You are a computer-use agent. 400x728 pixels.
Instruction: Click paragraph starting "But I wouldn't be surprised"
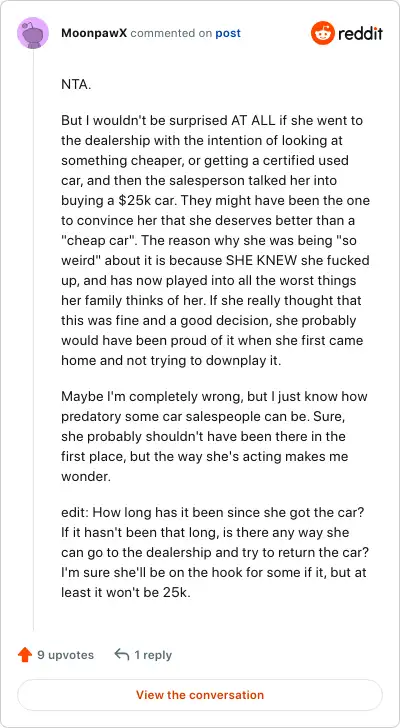tap(215, 240)
